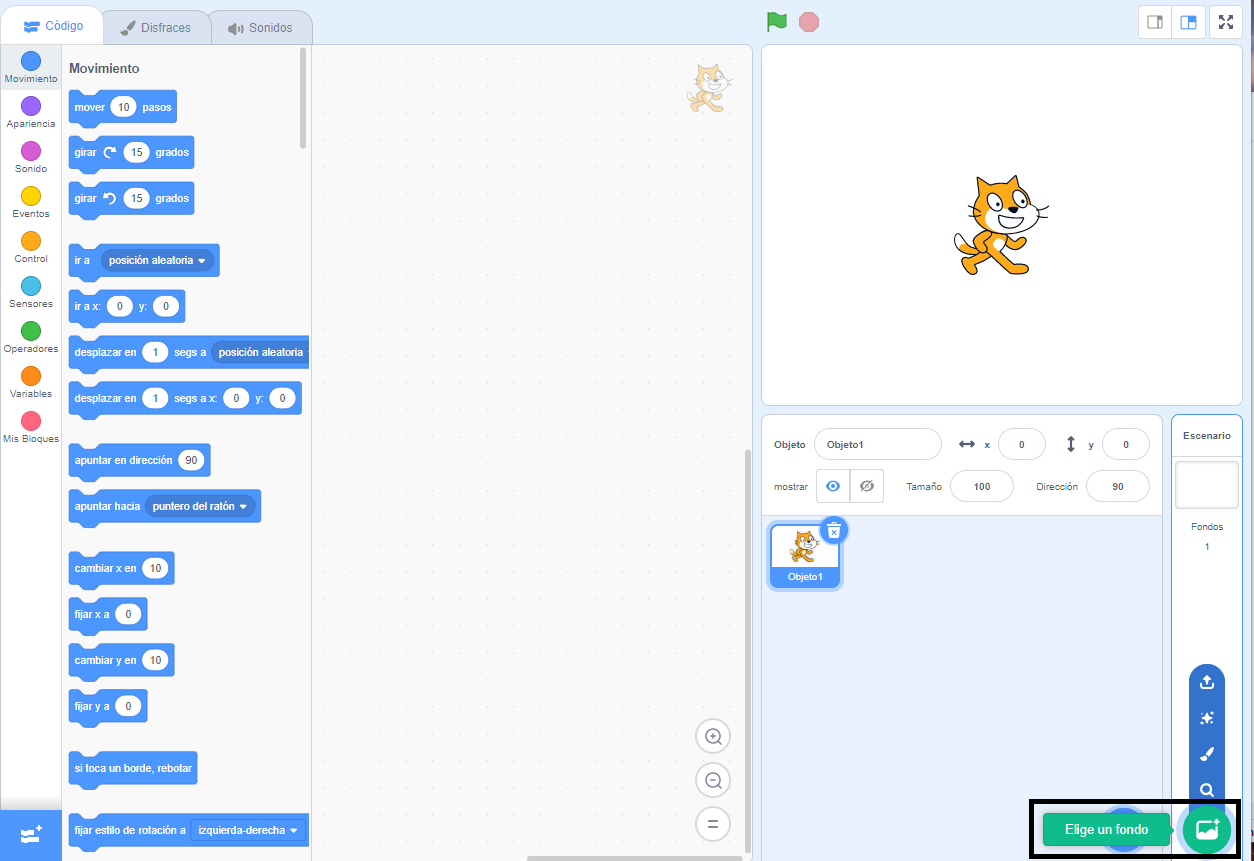Switch to the Disfraces tab
Image resolution: width=1254 pixels, height=861 pixels.
pyautogui.click(x=156, y=28)
